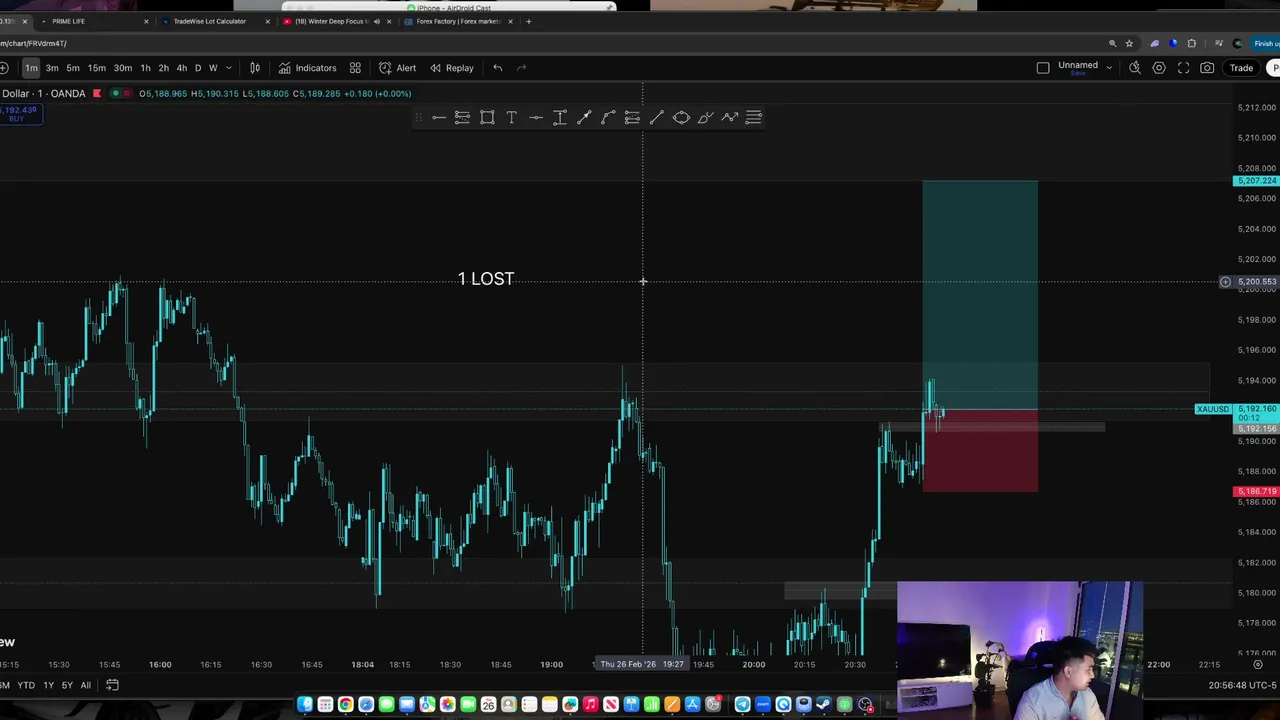
Task: Switch to the 1h timeframe
Action: (x=146, y=68)
